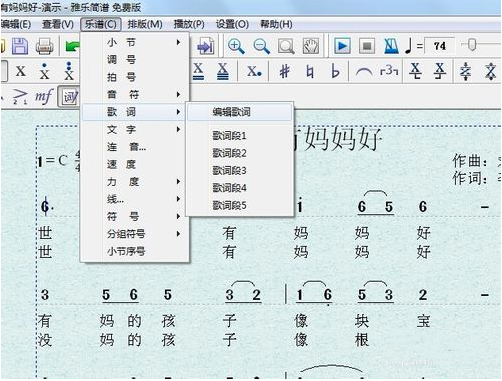Expand the 分组符号 submenu
This screenshot has width=502, height=381.
point(135,234)
